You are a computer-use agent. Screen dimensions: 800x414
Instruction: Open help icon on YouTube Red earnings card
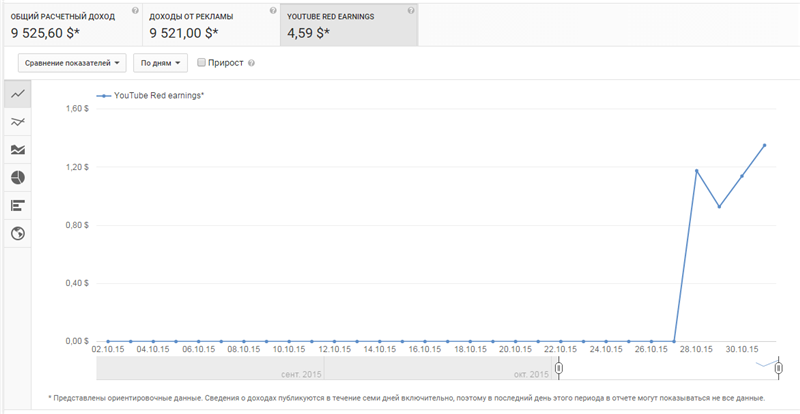(x=411, y=10)
